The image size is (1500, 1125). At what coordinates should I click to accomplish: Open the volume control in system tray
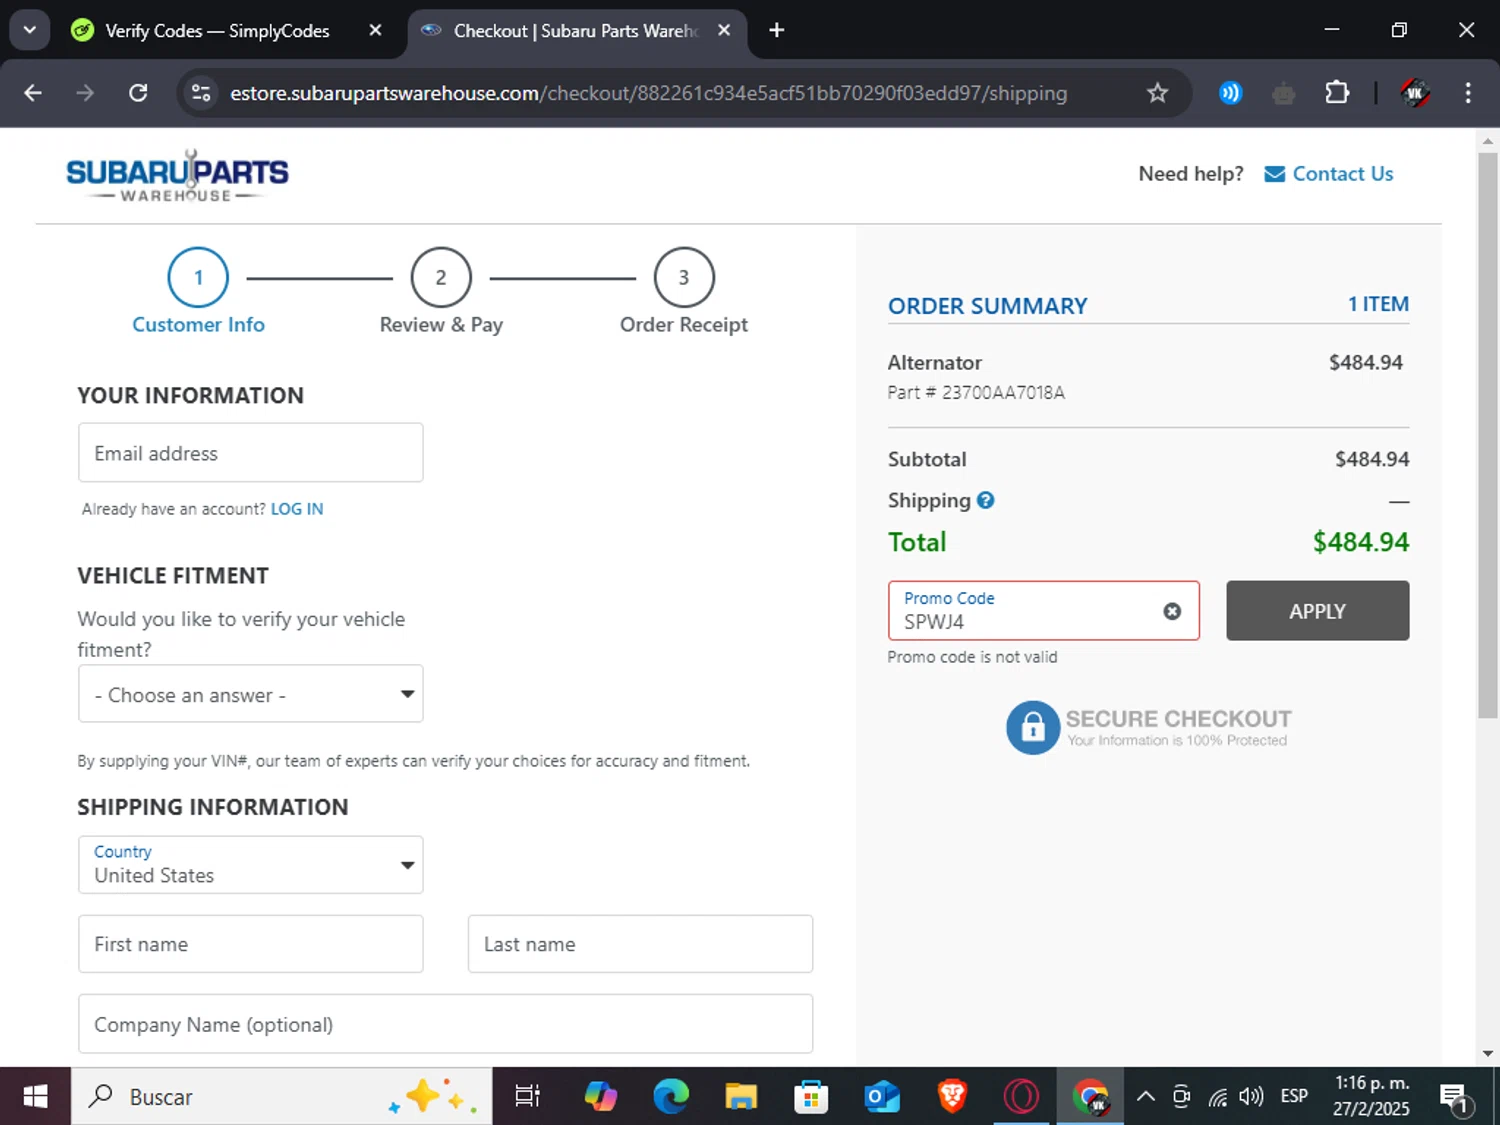1251,1097
